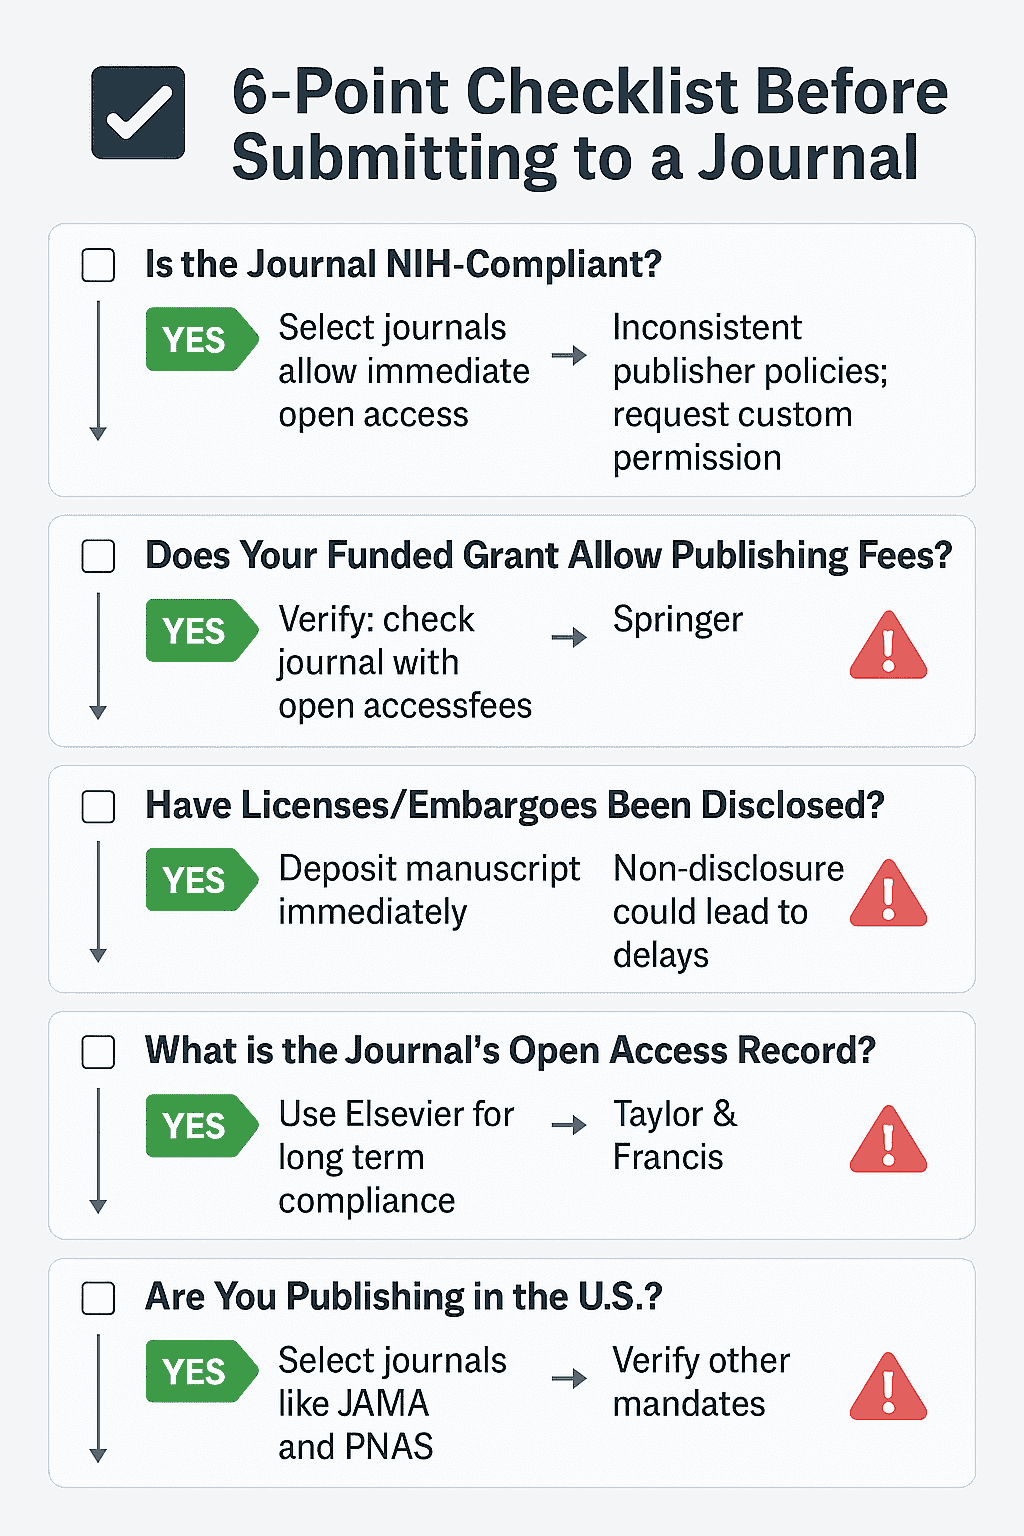Image resolution: width=1024 pixels, height=1536 pixels.
Task: Tick the 'Have Licenses/Embargoes Been Disclosed?' checkbox
Action: [98, 806]
